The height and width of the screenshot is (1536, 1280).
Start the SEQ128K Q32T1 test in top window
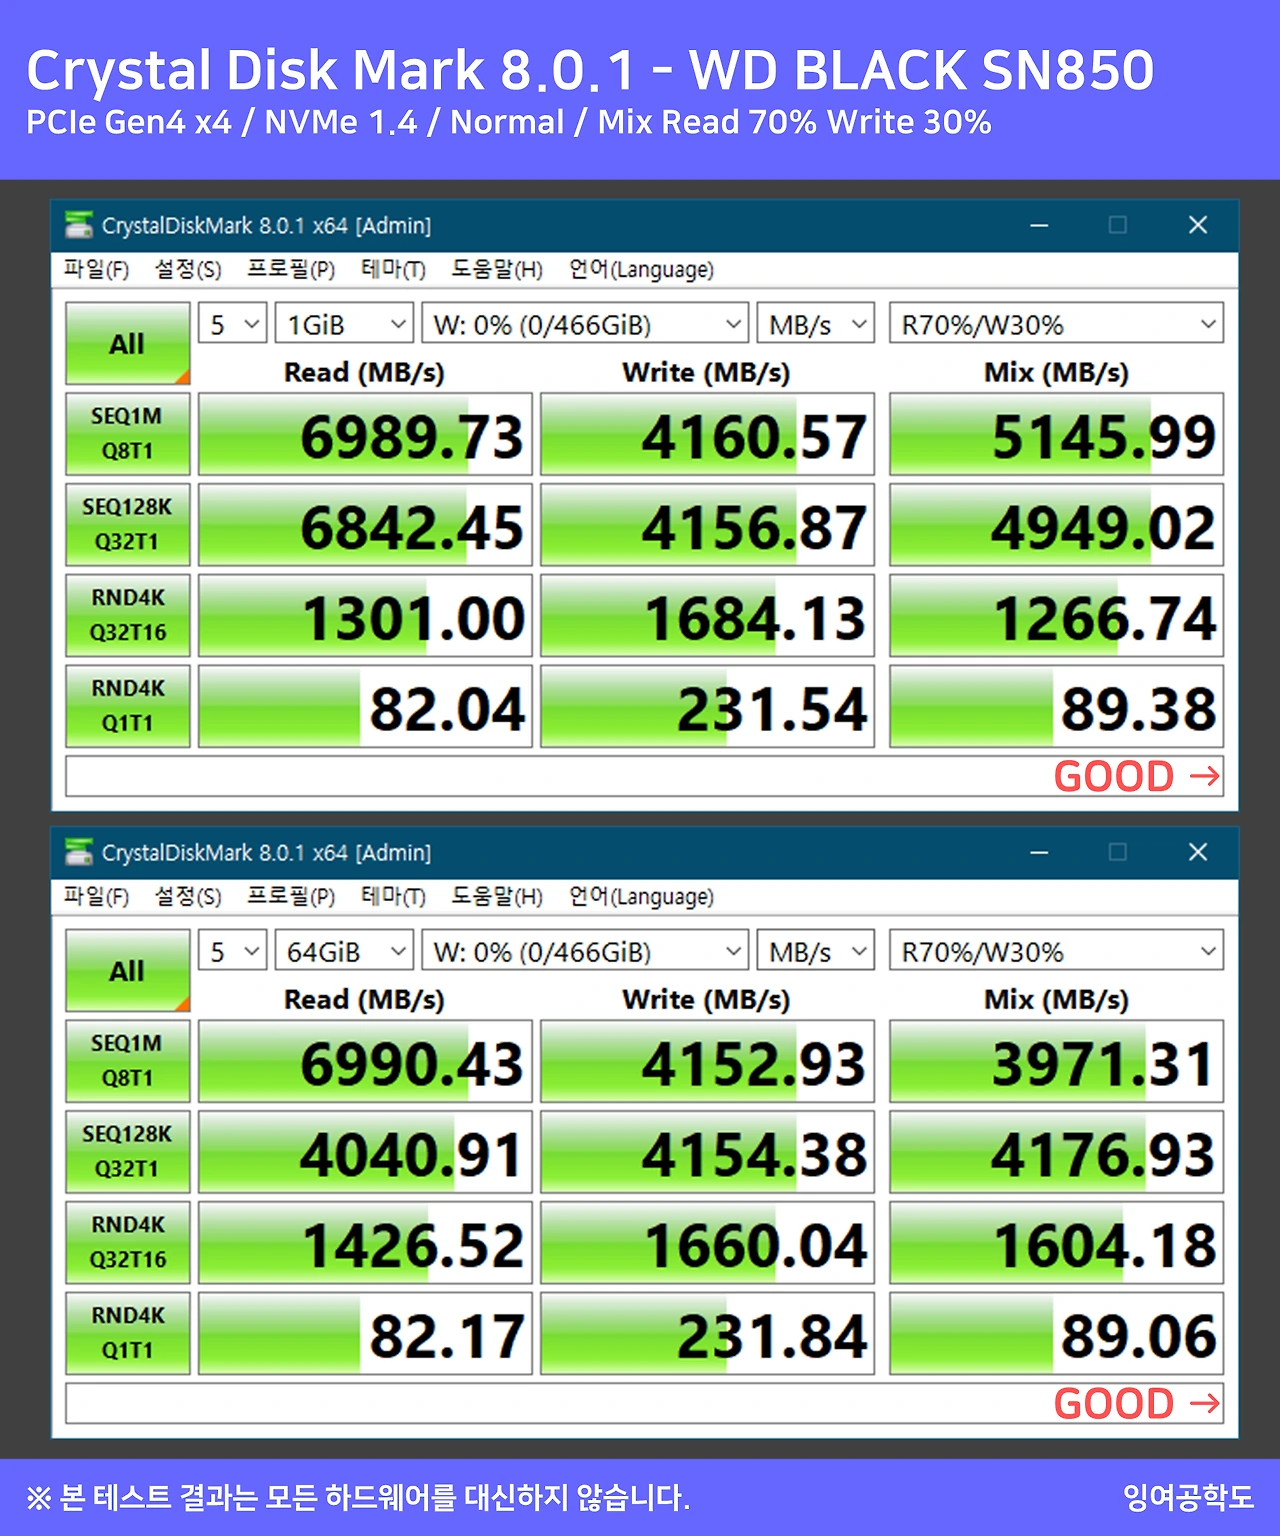click(127, 524)
